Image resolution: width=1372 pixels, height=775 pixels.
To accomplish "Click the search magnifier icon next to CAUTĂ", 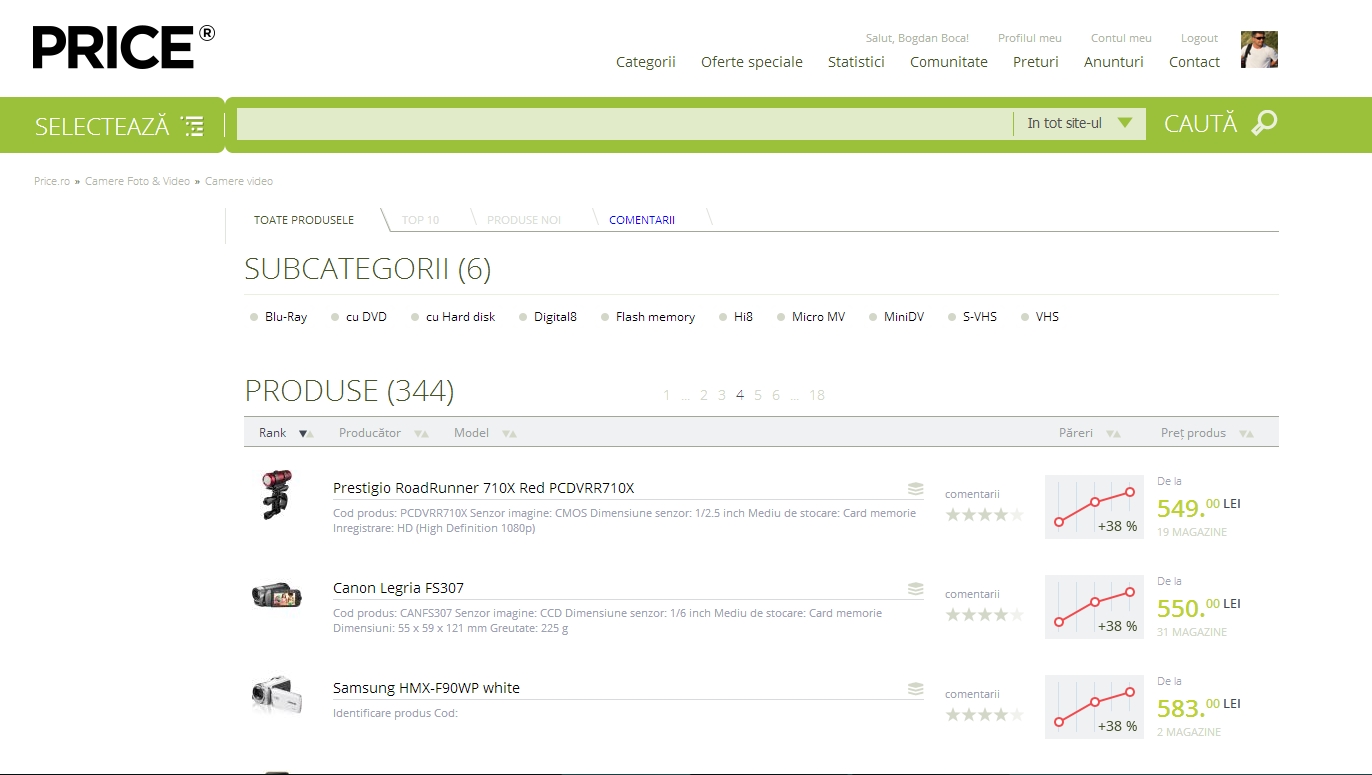I will coord(1264,123).
